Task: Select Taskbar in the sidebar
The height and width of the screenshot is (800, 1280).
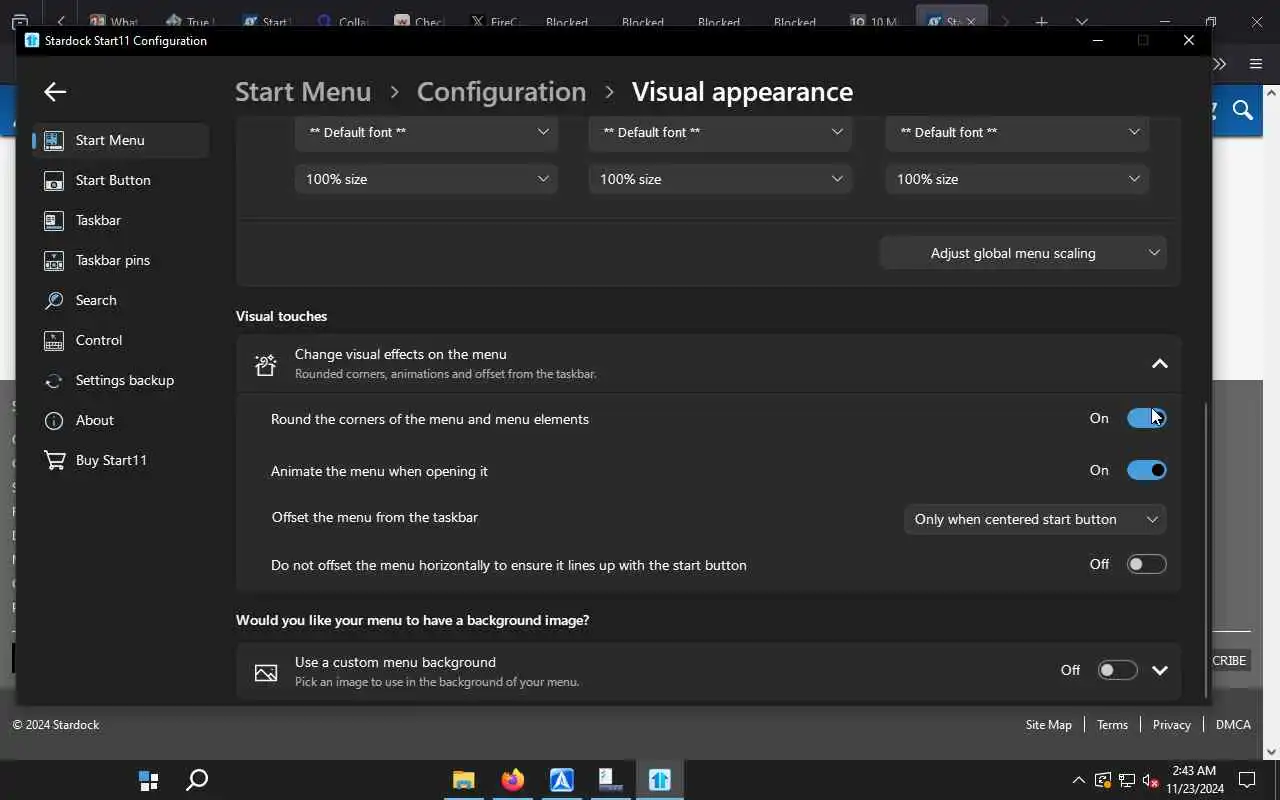Action: coord(121,220)
